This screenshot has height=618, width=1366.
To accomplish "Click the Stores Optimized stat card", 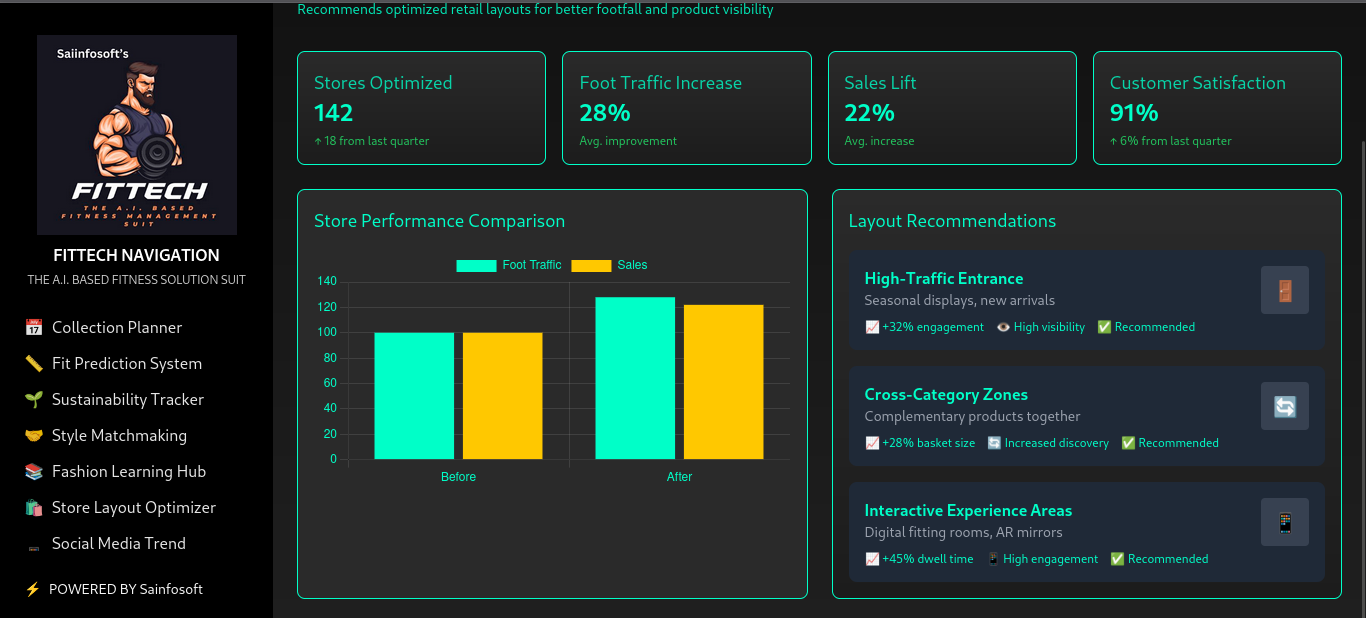I will click(x=421, y=108).
